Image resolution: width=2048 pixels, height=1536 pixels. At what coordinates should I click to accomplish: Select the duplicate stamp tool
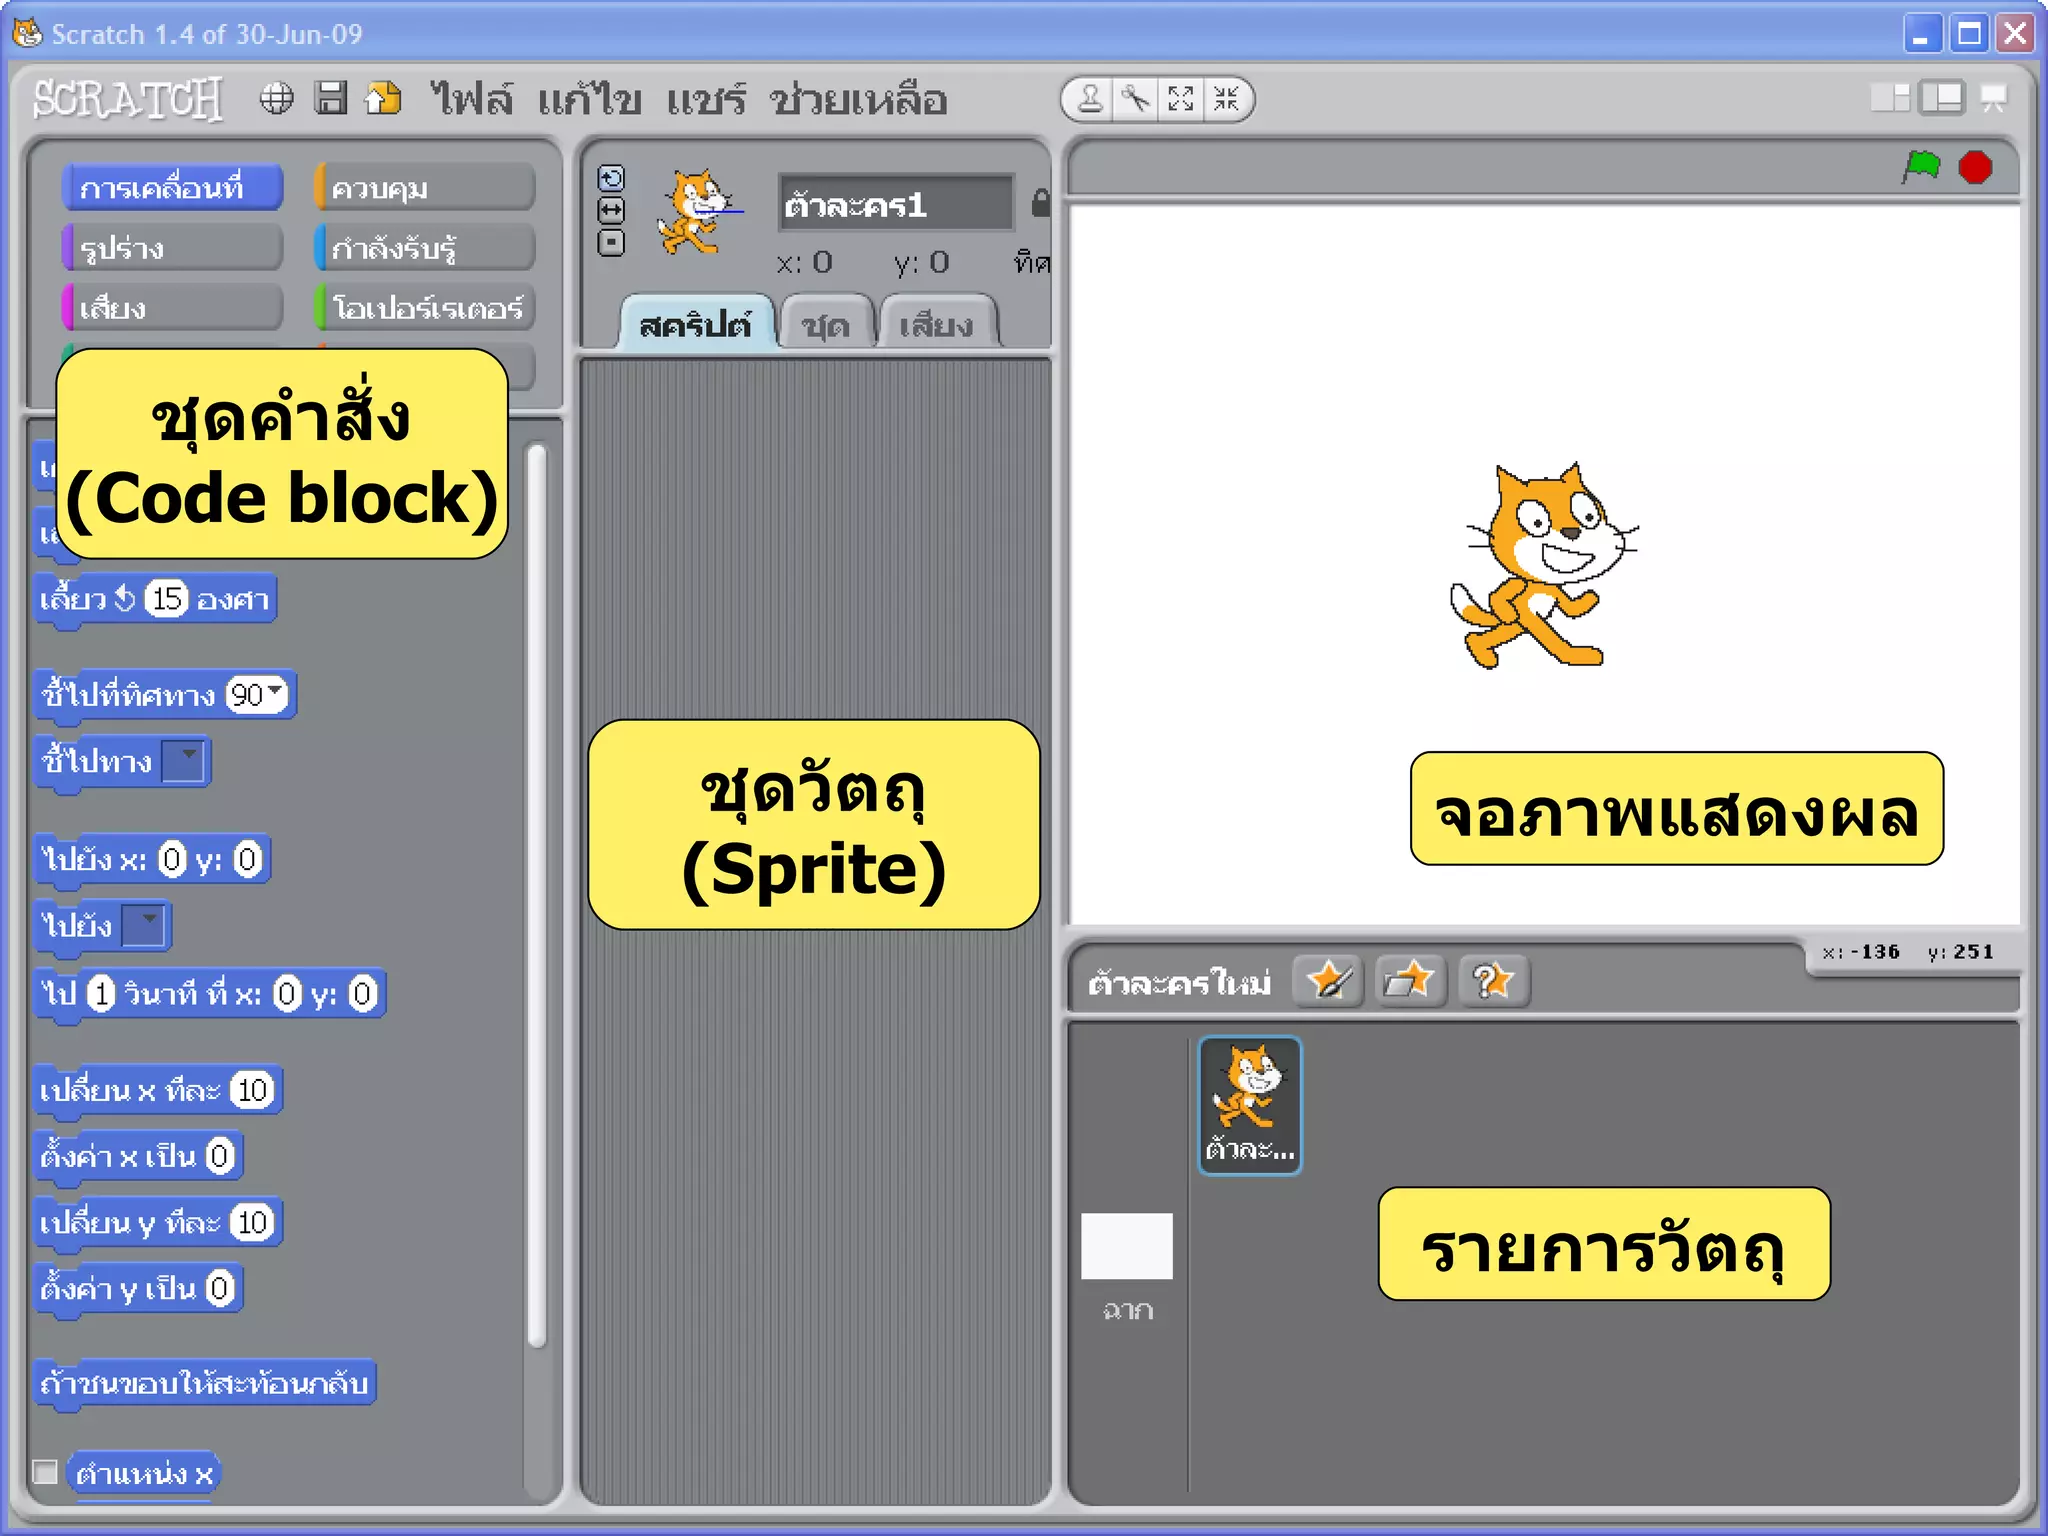tap(1090, 99)
